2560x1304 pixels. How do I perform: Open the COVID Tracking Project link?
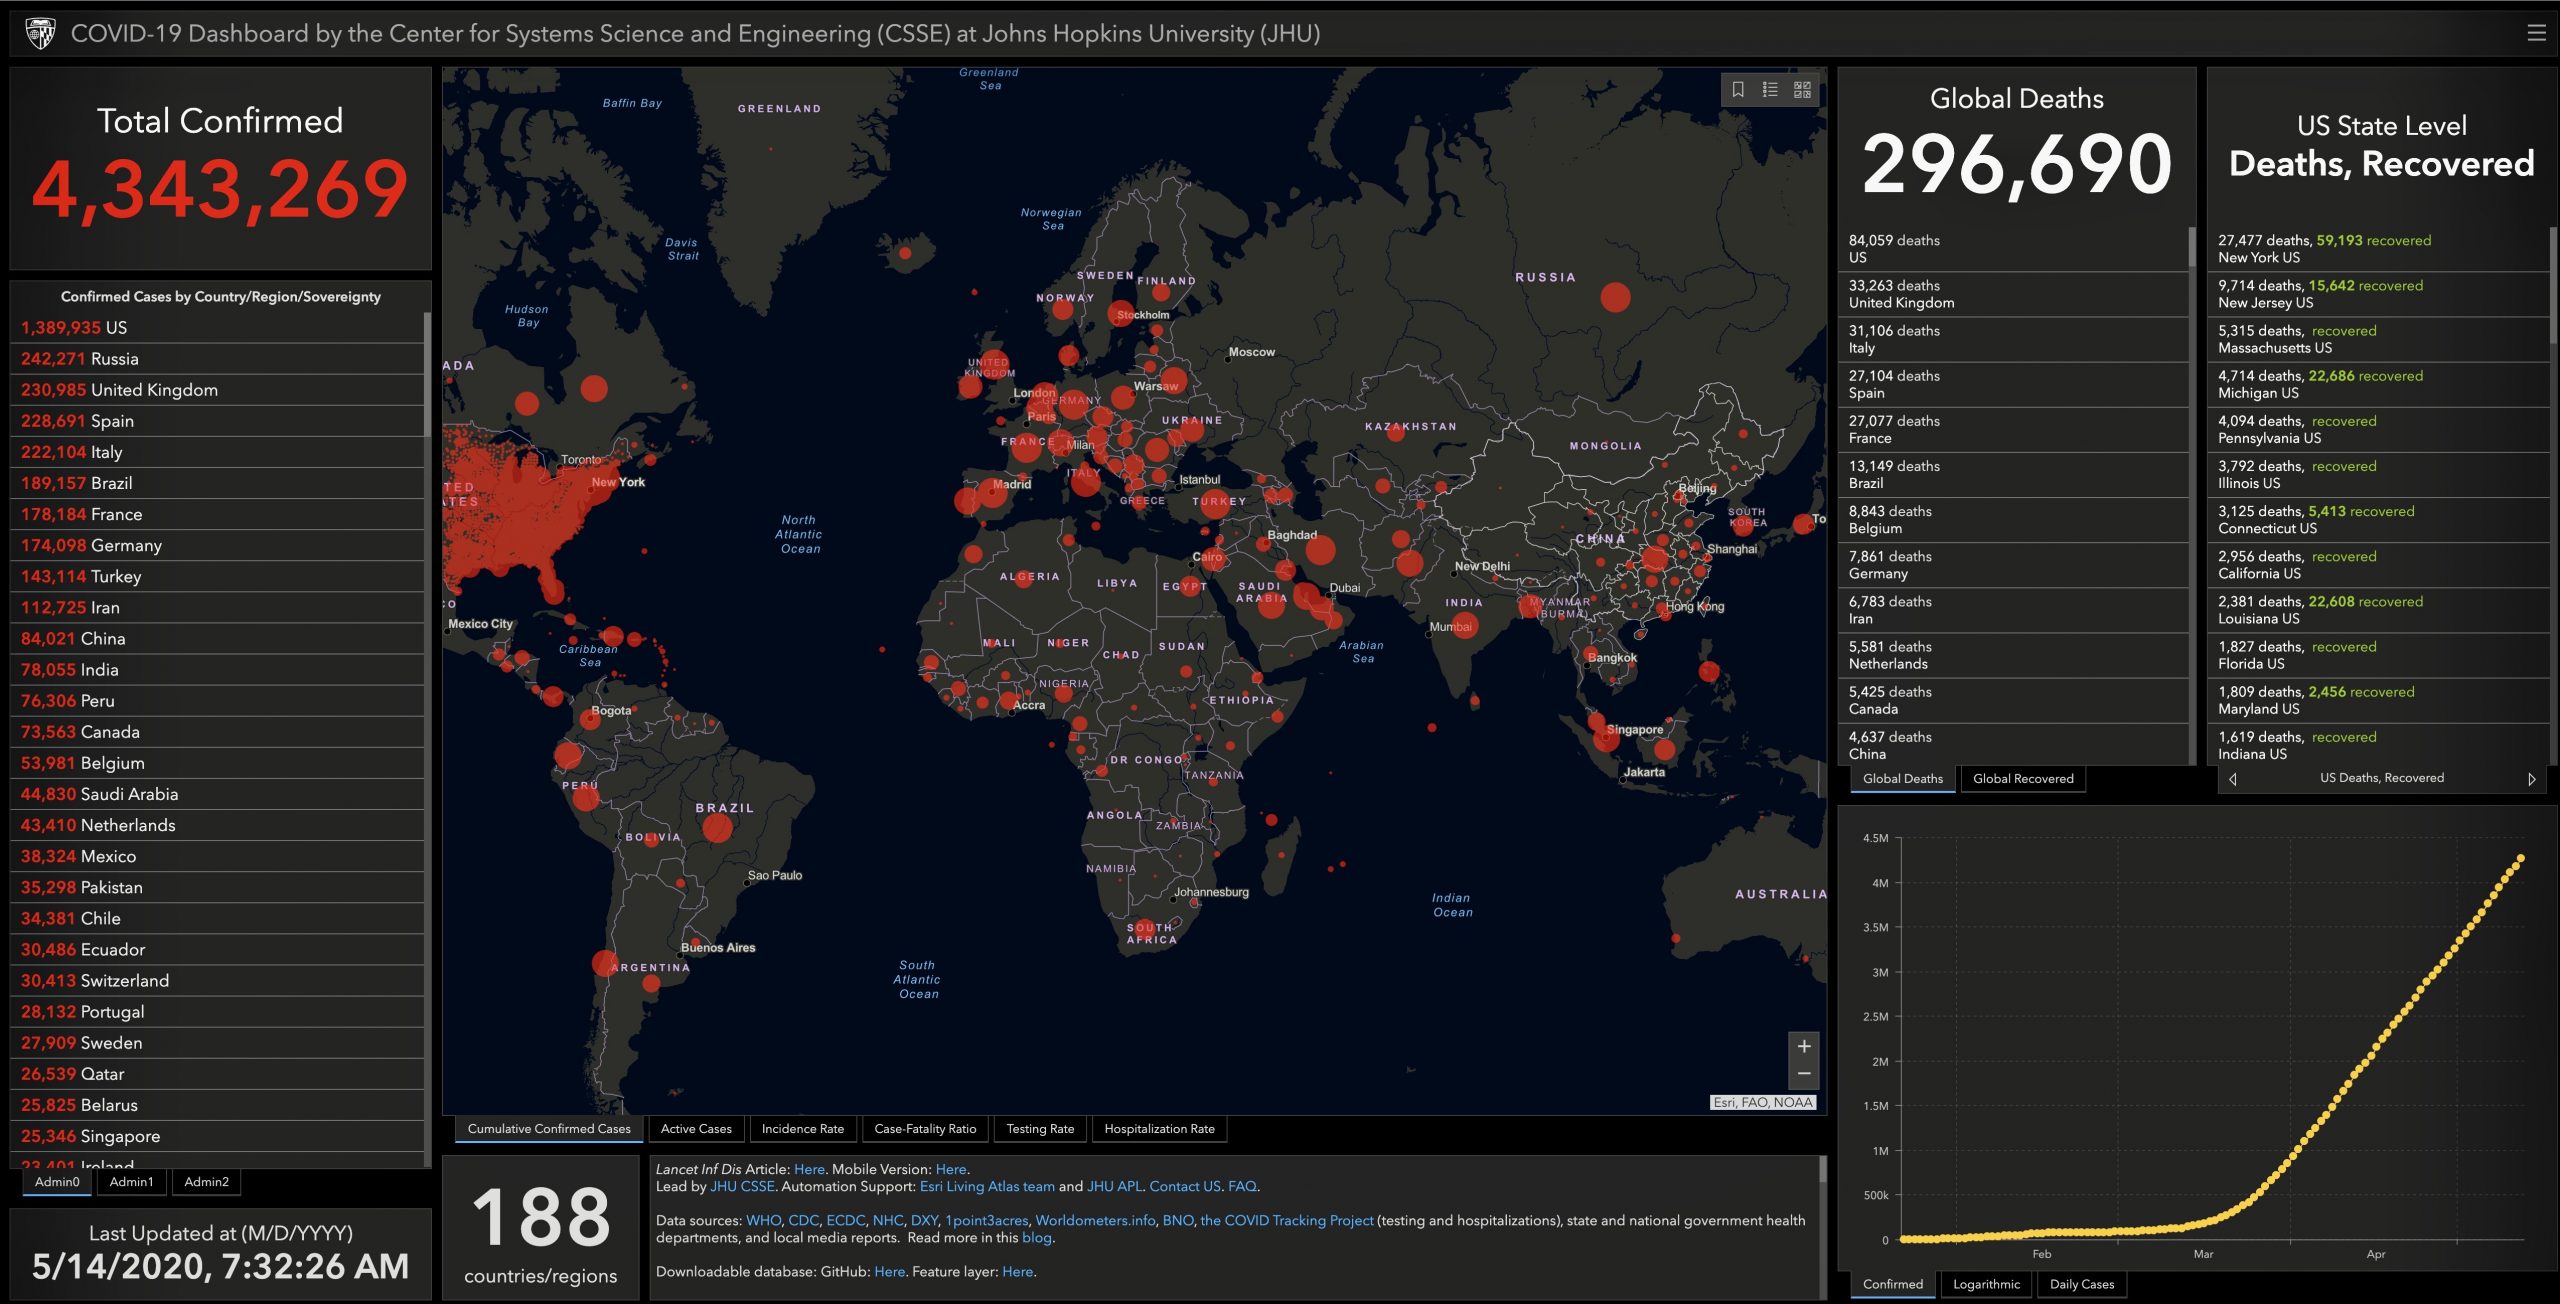click(1286, 1220)
